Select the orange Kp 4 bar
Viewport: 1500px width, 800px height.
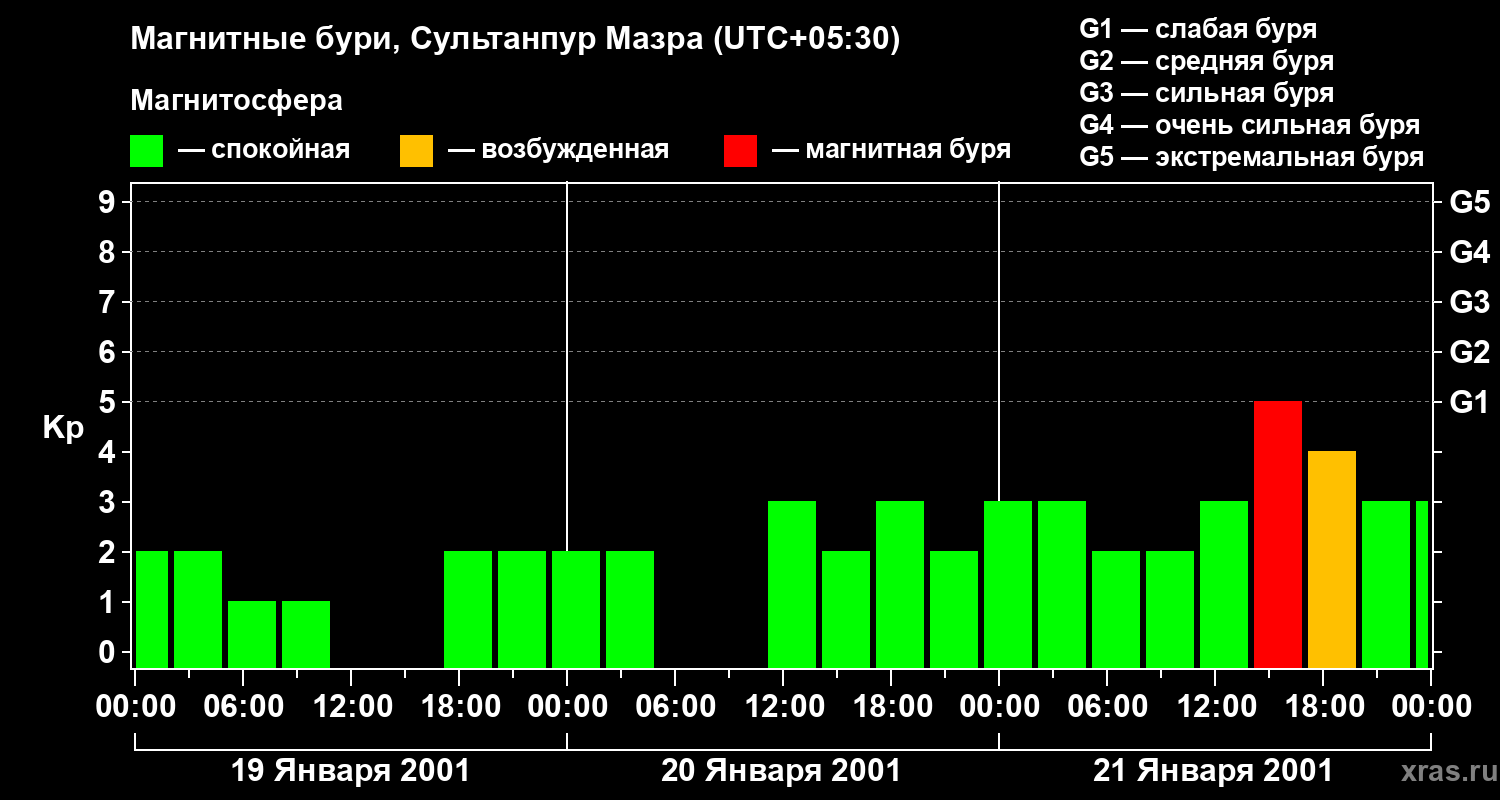[1332, 559]
